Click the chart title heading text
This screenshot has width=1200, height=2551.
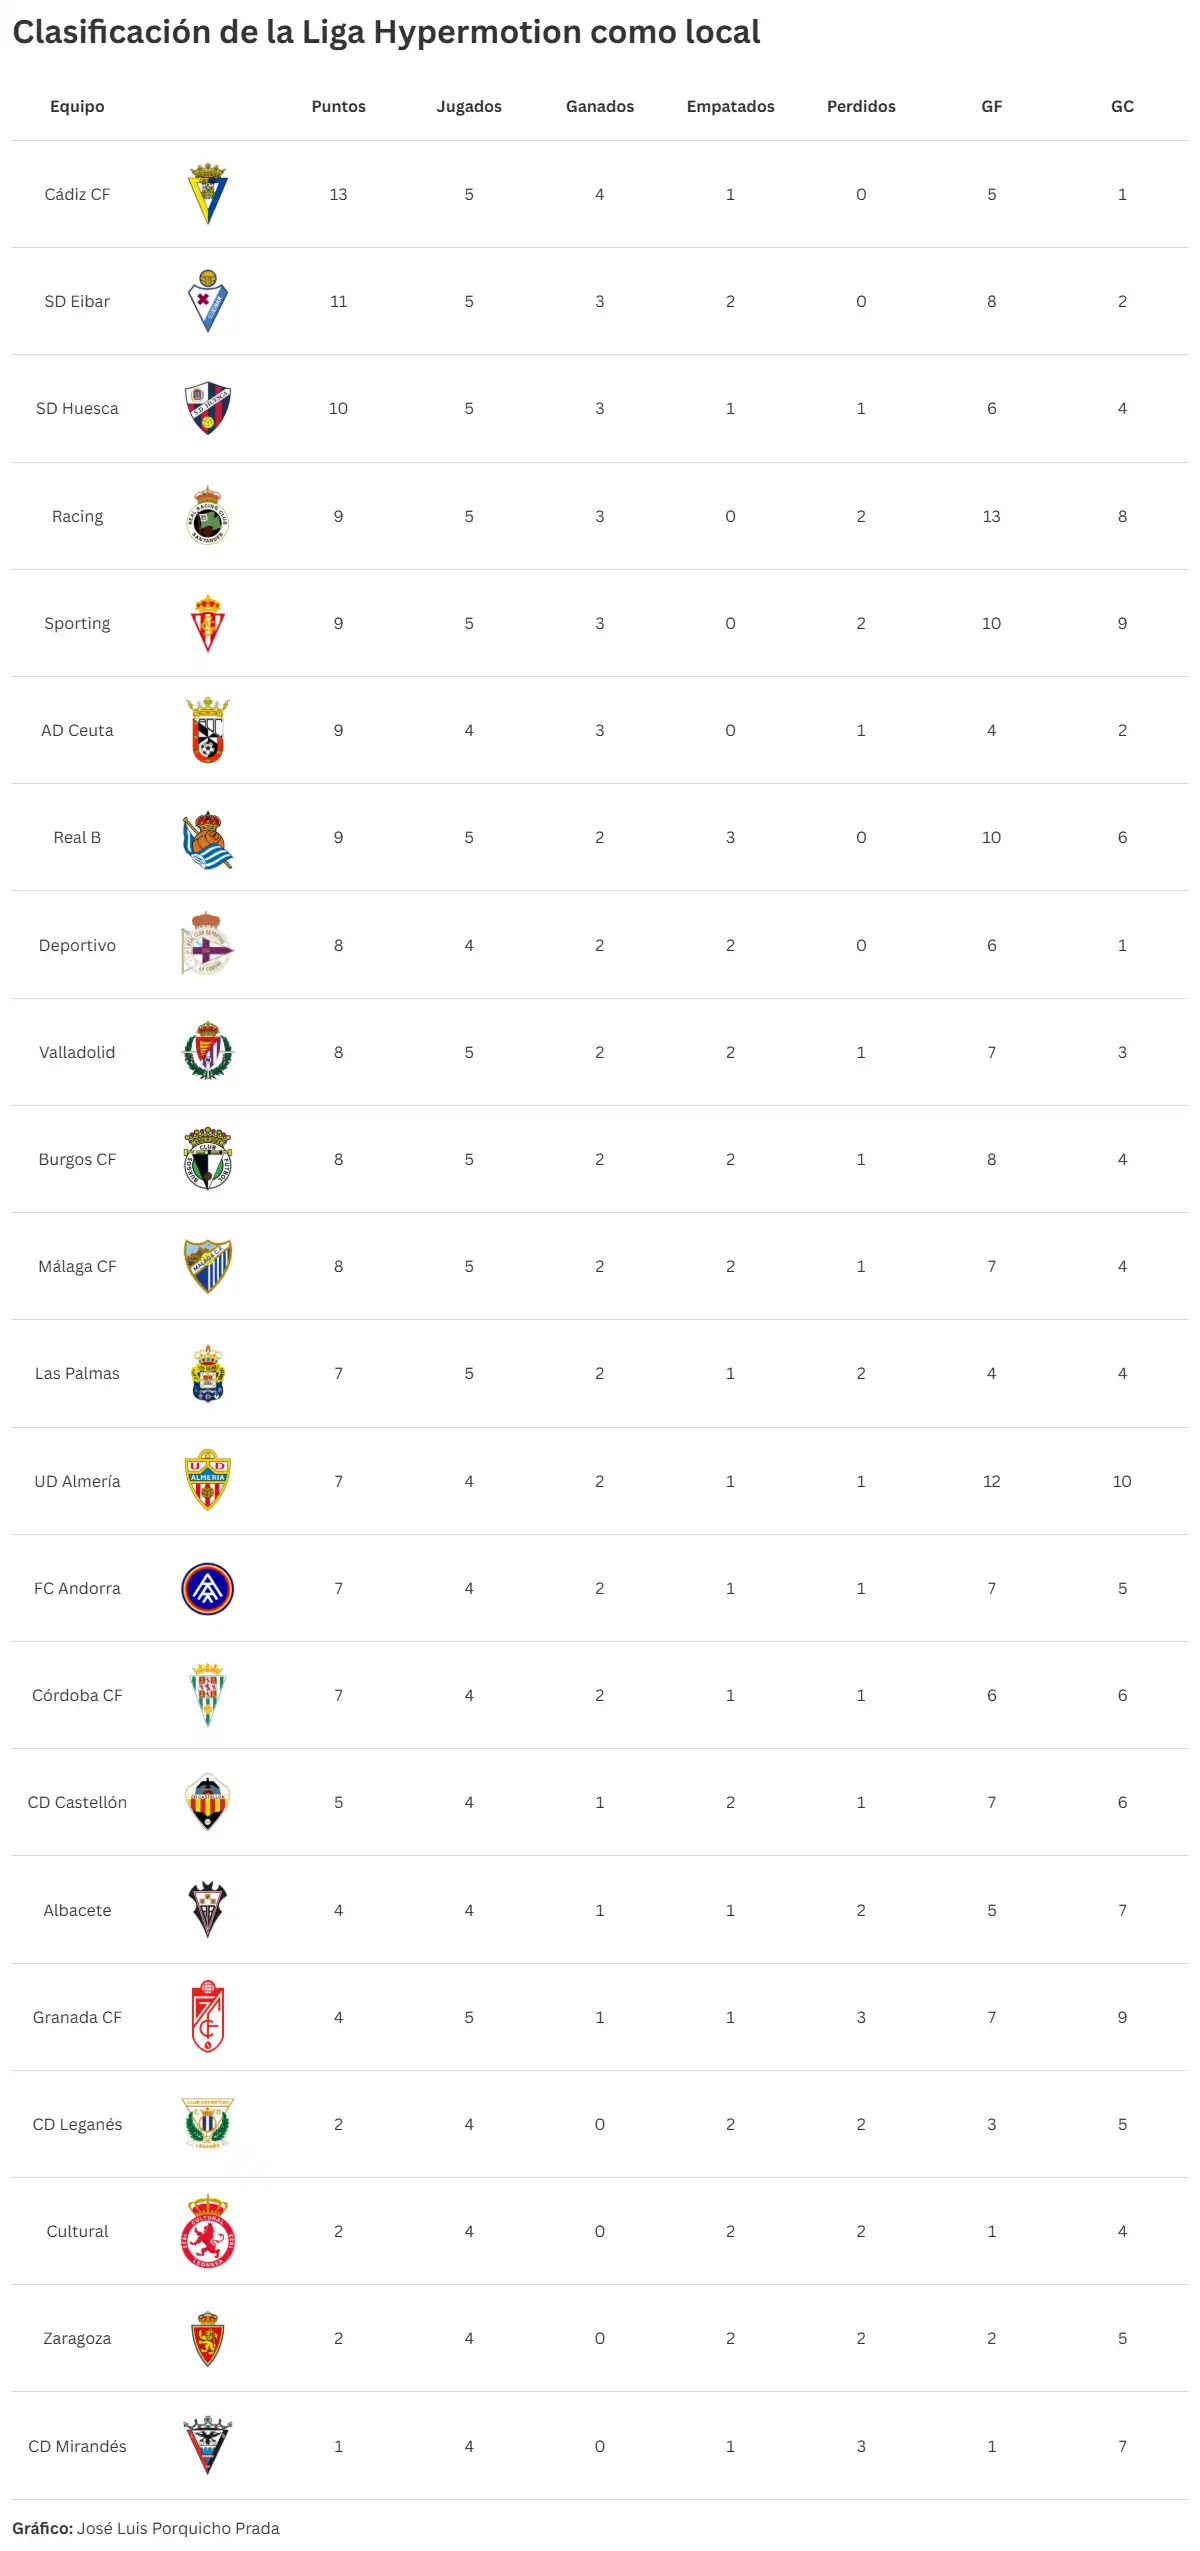[386, 32]
